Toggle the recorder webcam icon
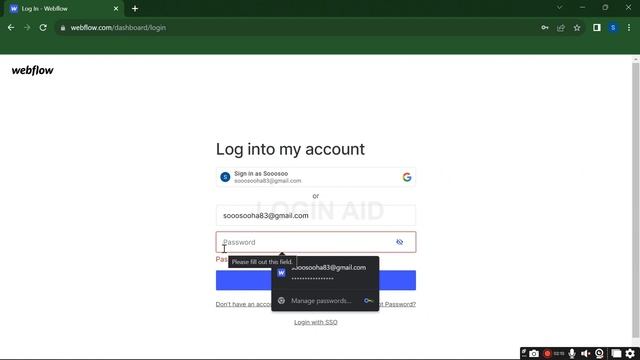This screenshot has height=360, width=640. 599,353
